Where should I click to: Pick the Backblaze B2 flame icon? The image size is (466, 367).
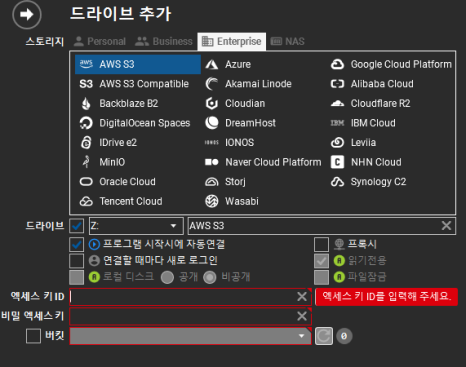(86, 103)
